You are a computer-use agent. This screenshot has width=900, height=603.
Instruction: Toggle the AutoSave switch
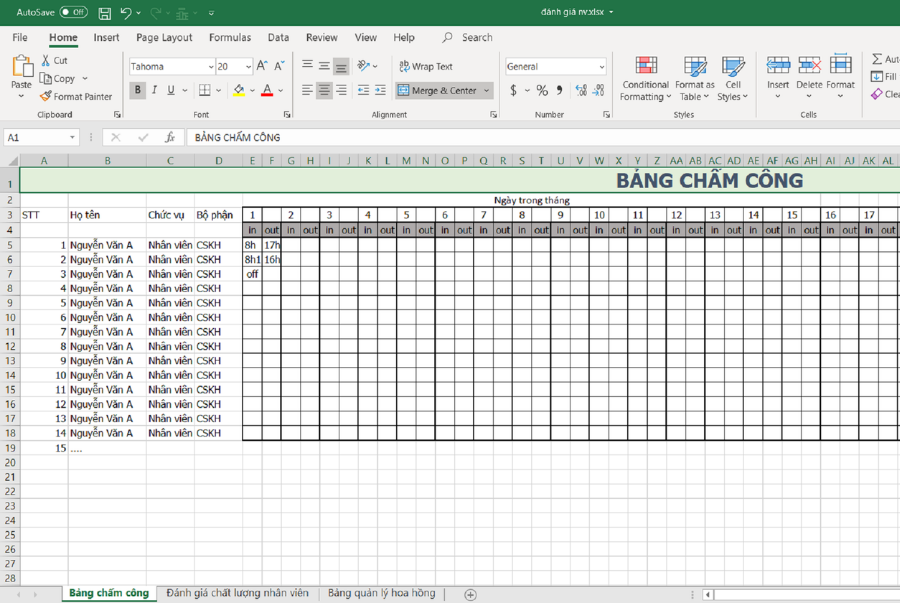click(73, 12)
